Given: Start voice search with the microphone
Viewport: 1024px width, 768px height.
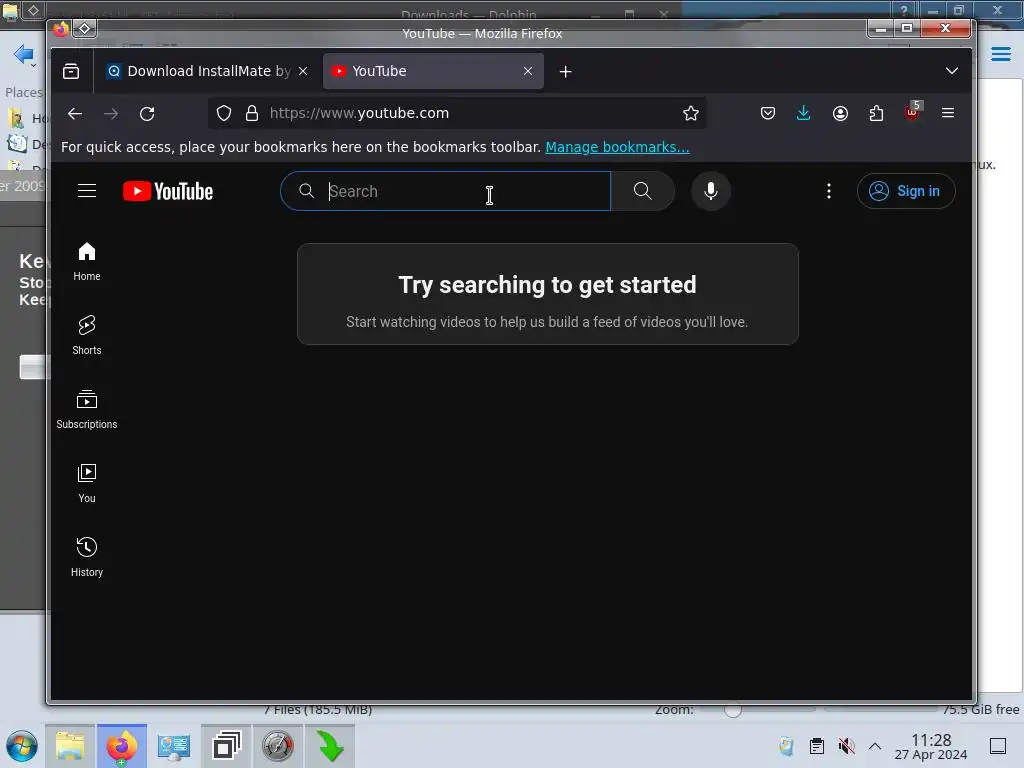Looking at the screenshot, I should pos(711,191).
